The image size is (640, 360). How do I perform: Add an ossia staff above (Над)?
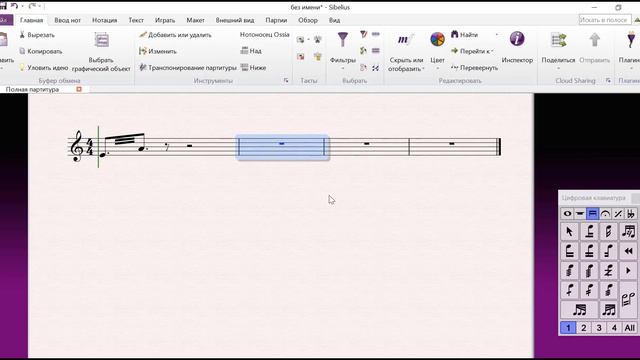(251, 51)
